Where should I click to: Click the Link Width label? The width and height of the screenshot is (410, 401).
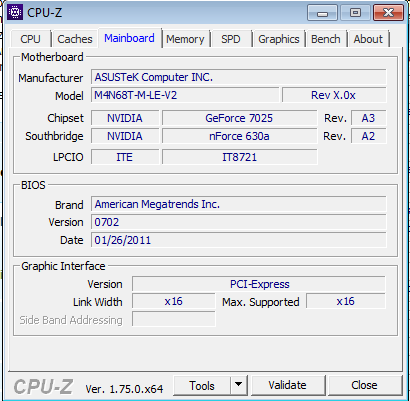[x=98, y=302]
